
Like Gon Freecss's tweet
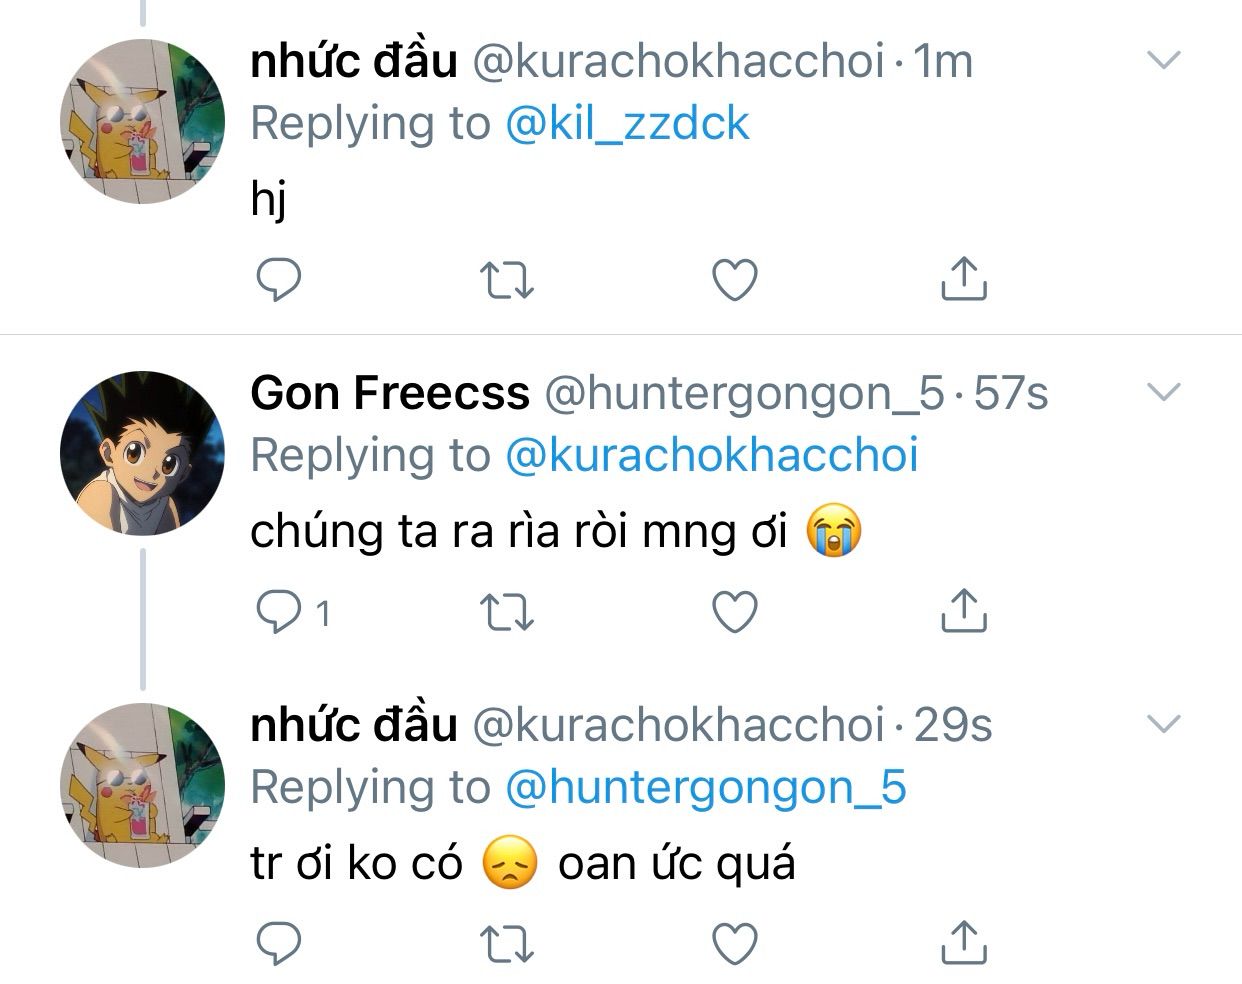[735, 612]
